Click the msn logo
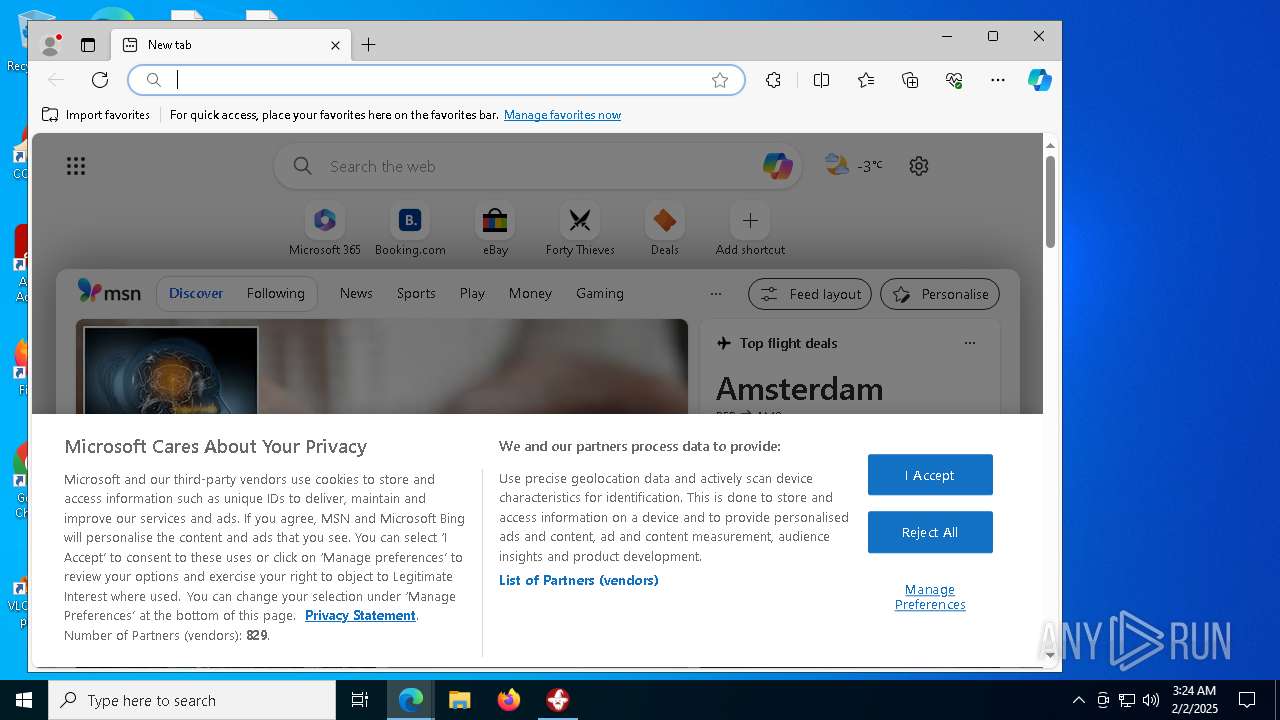 pyautogui.click(x=109, y=291)
